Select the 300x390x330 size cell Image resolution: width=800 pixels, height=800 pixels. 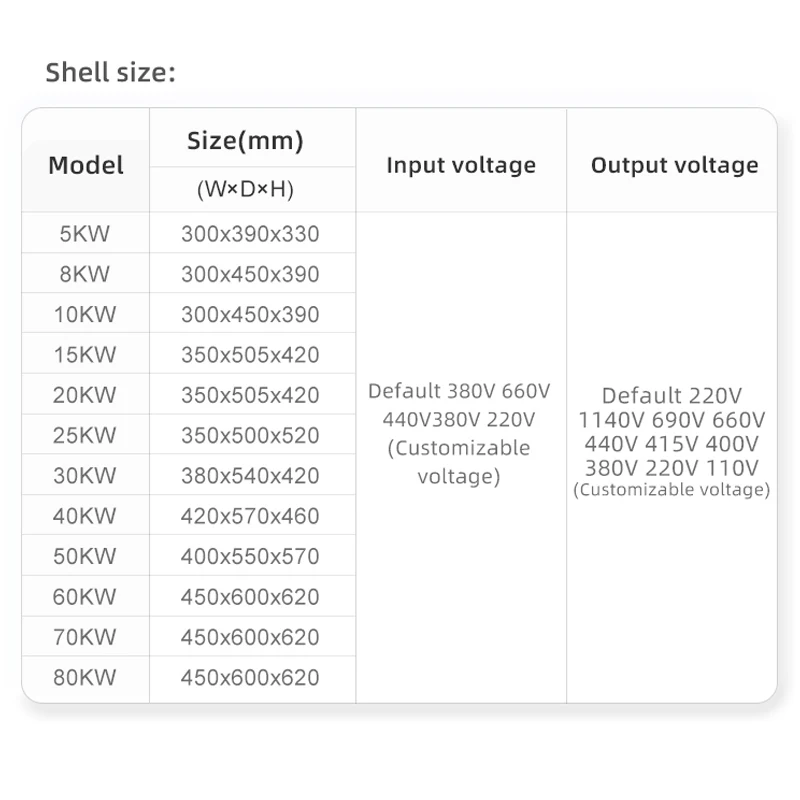[x=250, y=234]
